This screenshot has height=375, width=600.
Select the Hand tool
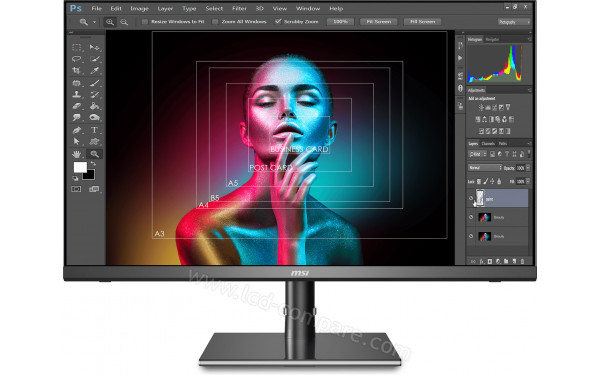(x=77, y=154)
